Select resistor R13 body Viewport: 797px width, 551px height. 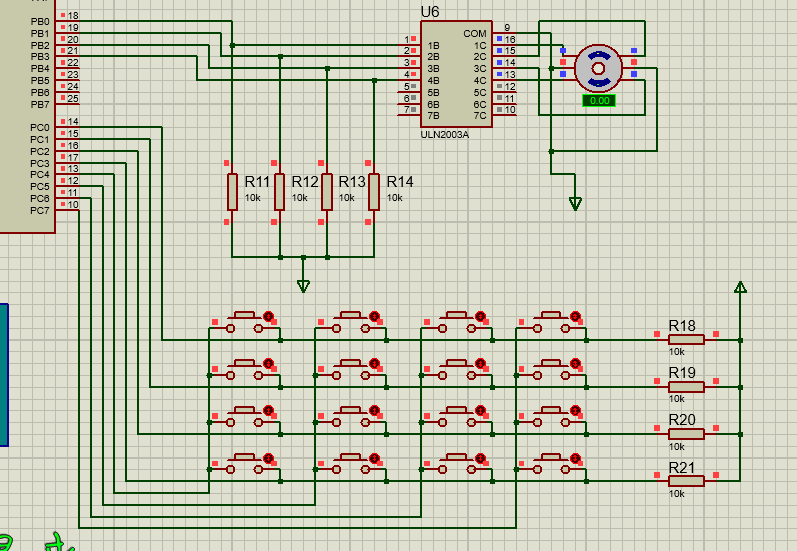[x=327, y=192]
